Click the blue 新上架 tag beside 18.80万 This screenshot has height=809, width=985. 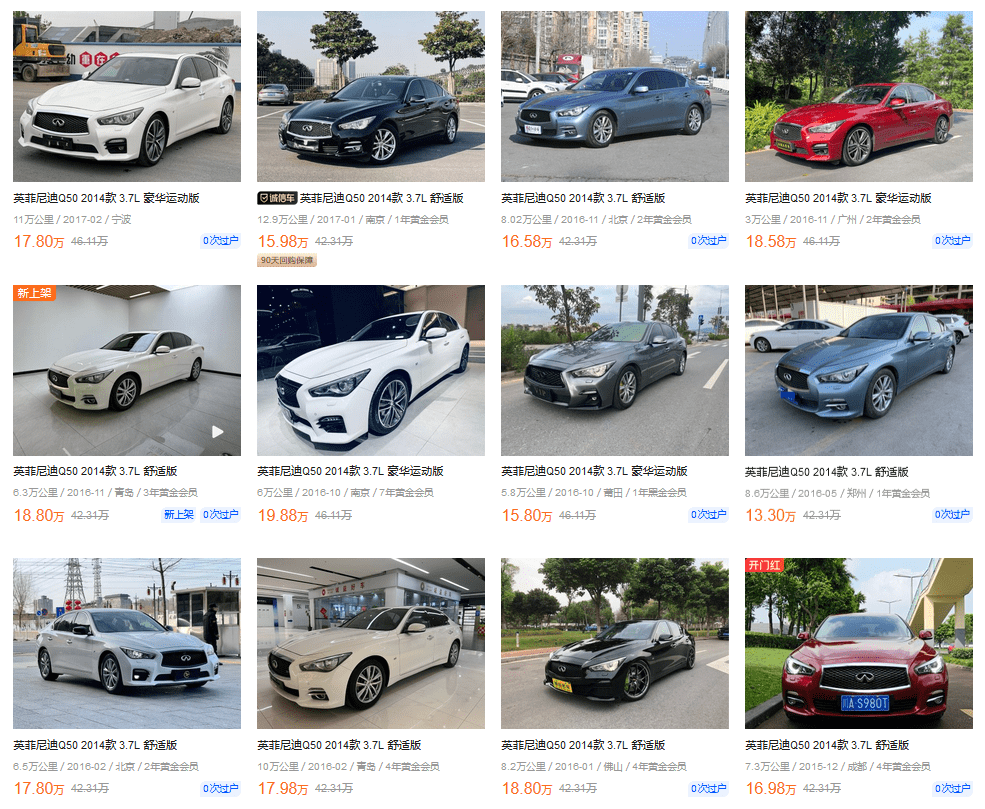click(179, 514)
